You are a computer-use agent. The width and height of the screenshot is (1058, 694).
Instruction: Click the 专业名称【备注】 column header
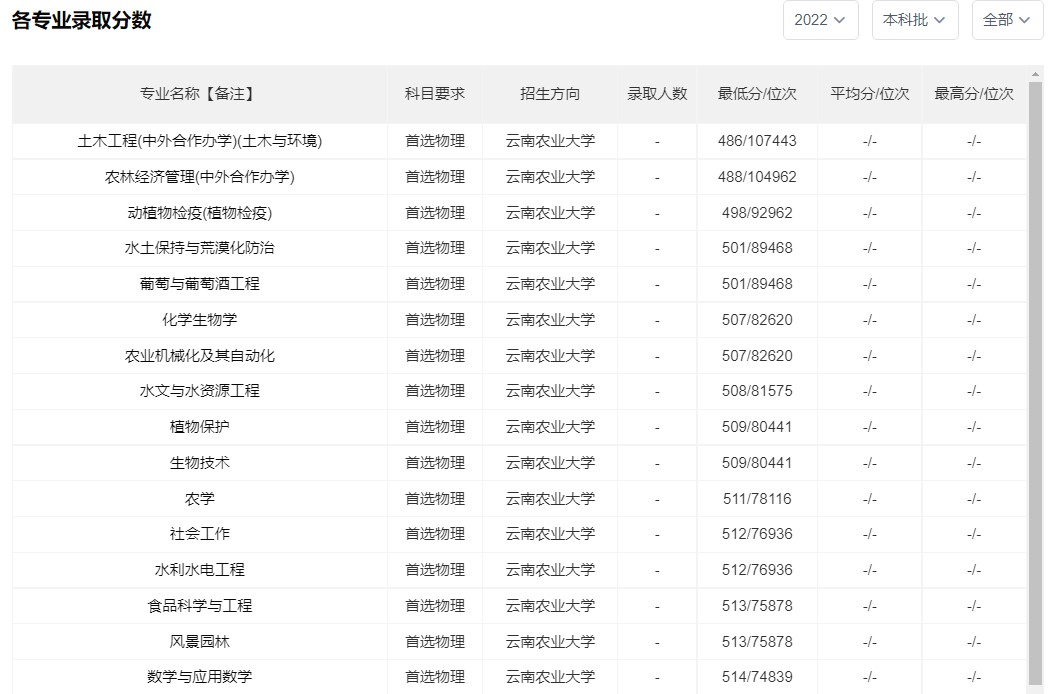click(199, 94)
